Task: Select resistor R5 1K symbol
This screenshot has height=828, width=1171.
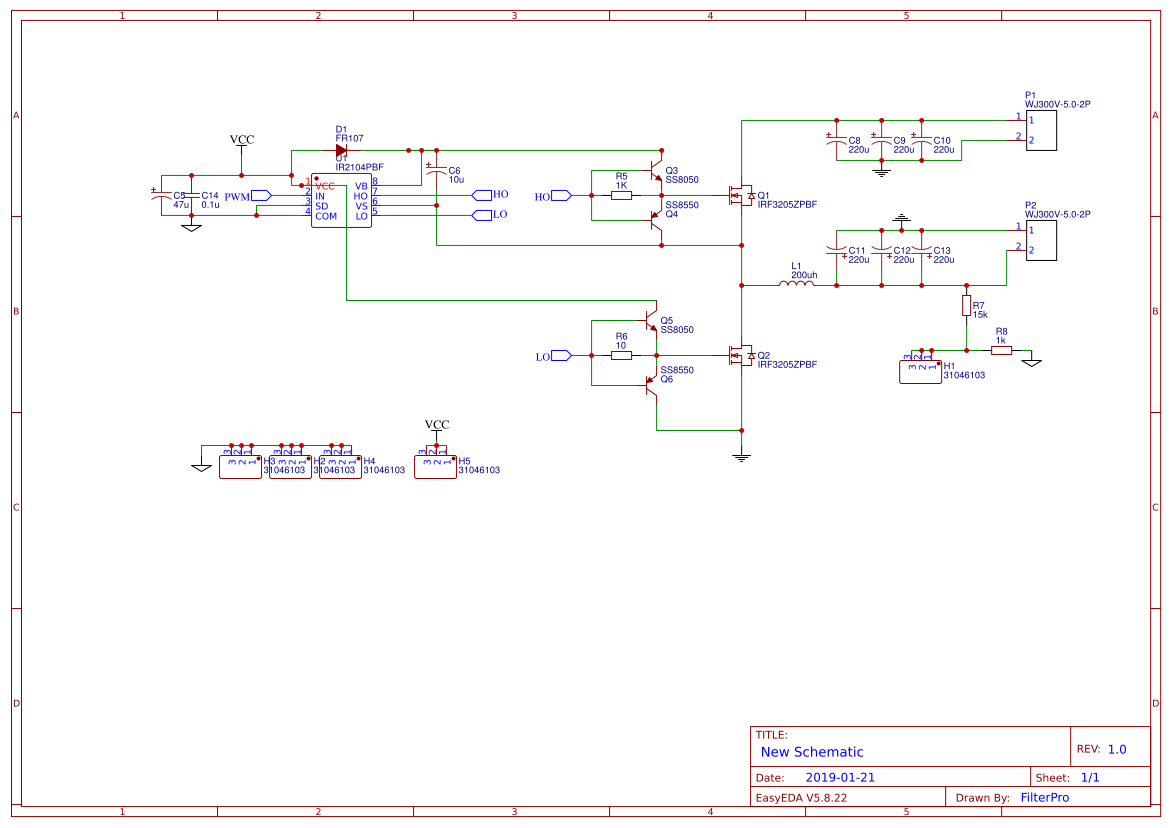Action: 621,195
